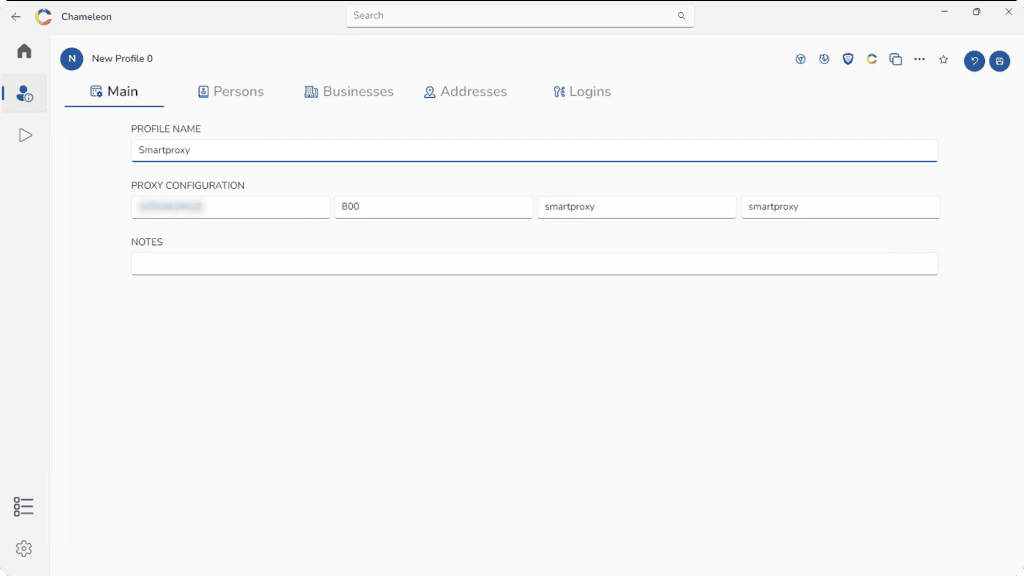Viewport: 1024px width, 576px height.
Task: Click the duplicate profile icon
Action: coord(896,60)
